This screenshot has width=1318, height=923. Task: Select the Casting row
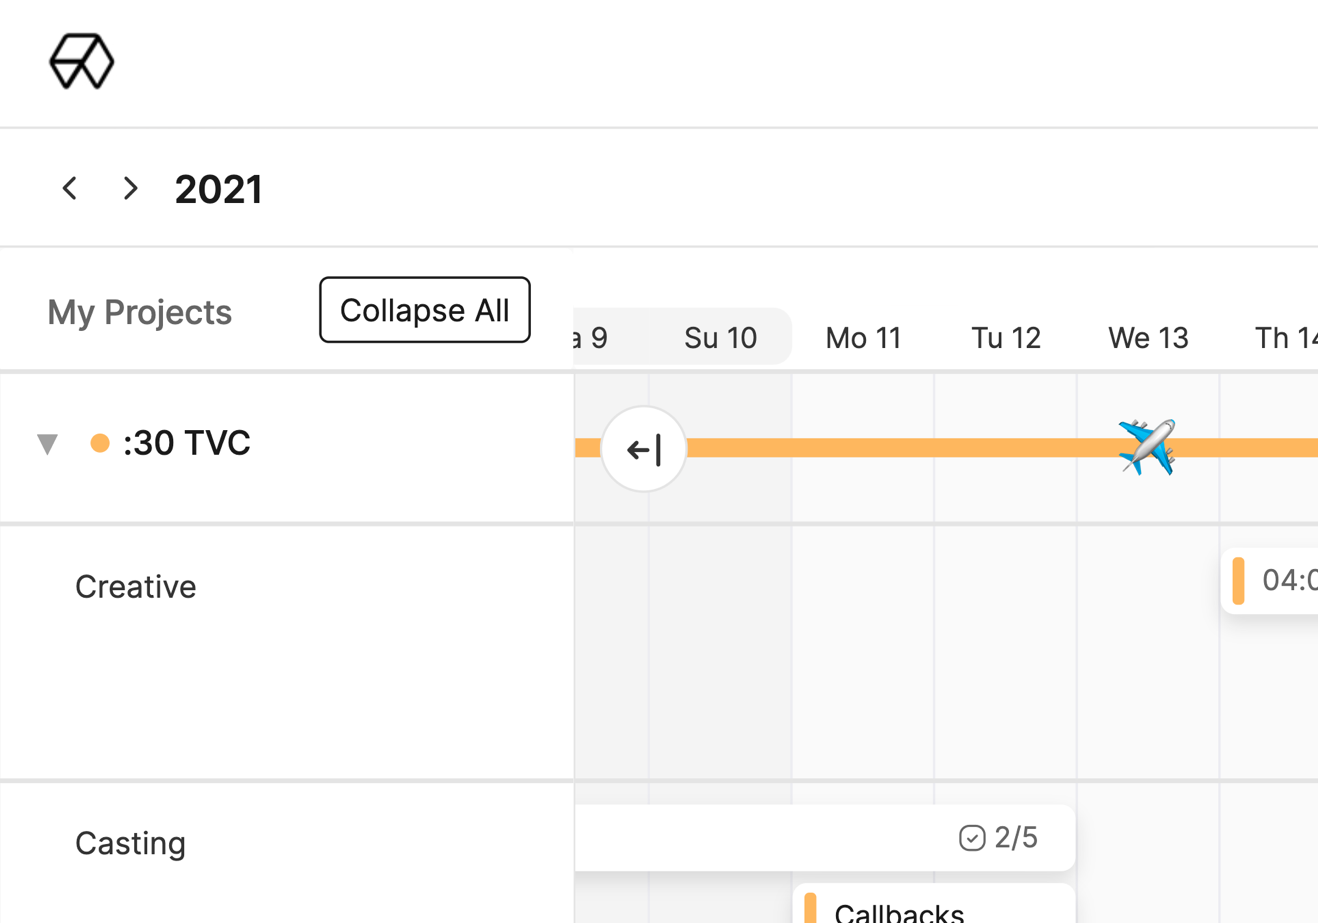coord(131,844)
